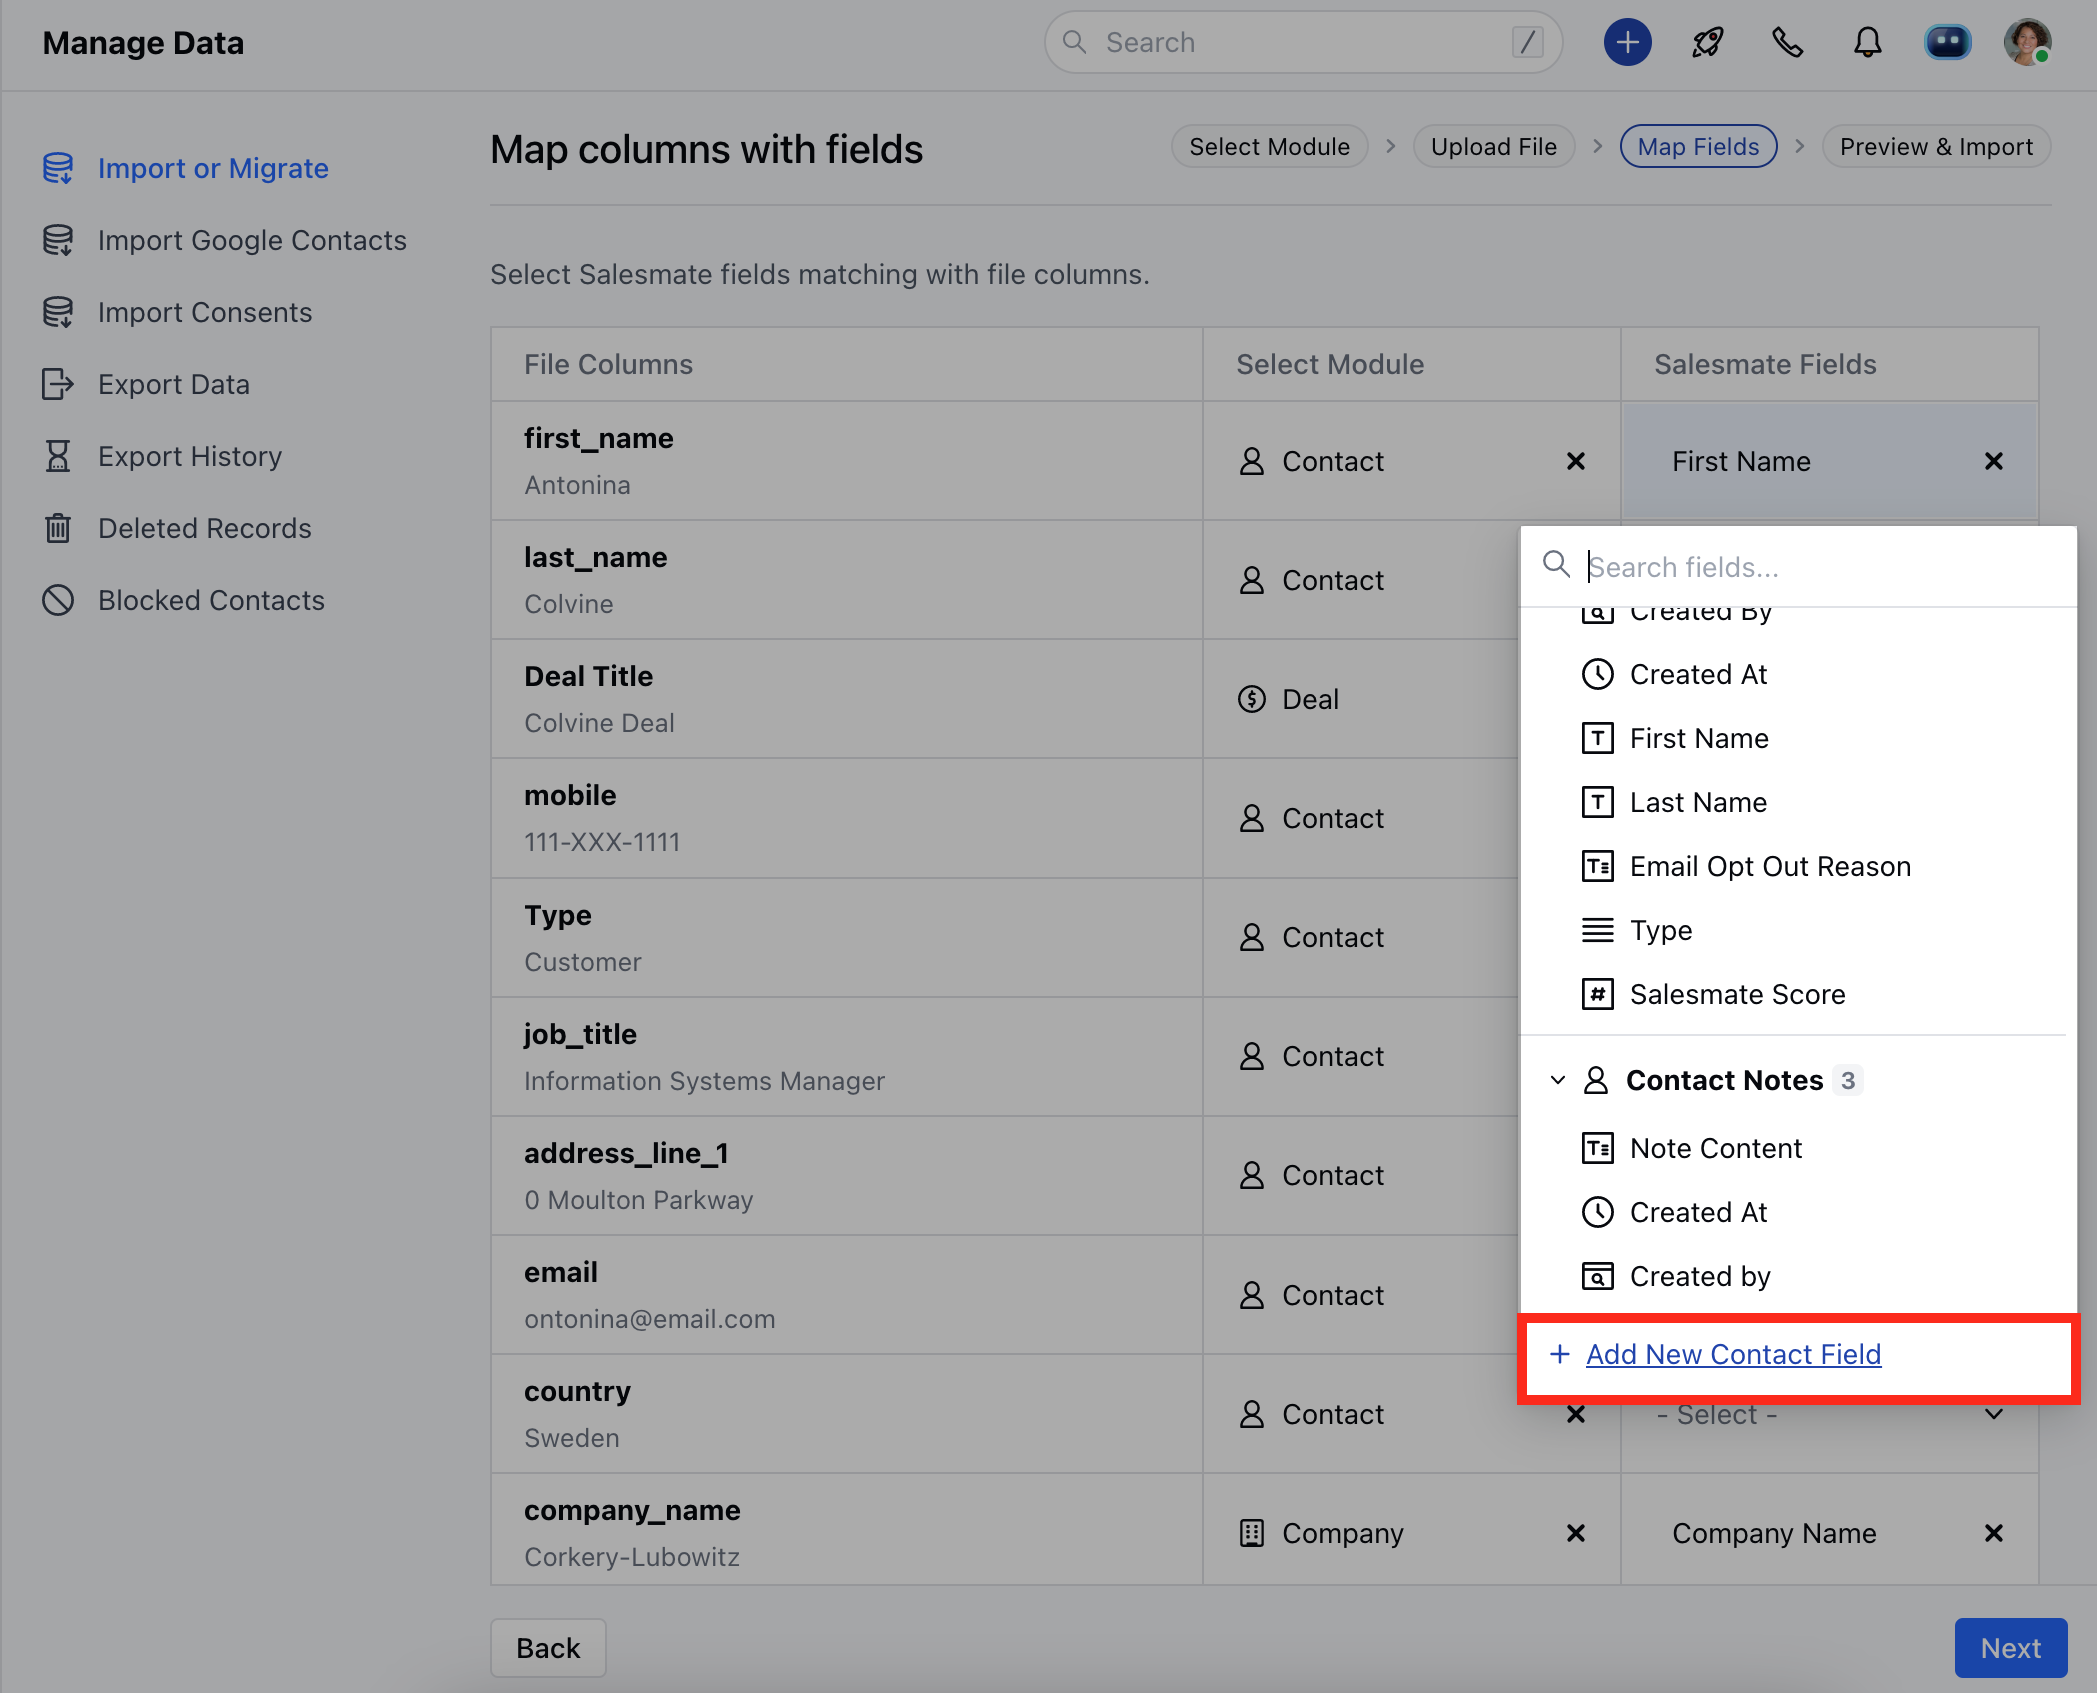
Task: Click the Blocked Contacts ban icon
Action: tap(57, 600)
